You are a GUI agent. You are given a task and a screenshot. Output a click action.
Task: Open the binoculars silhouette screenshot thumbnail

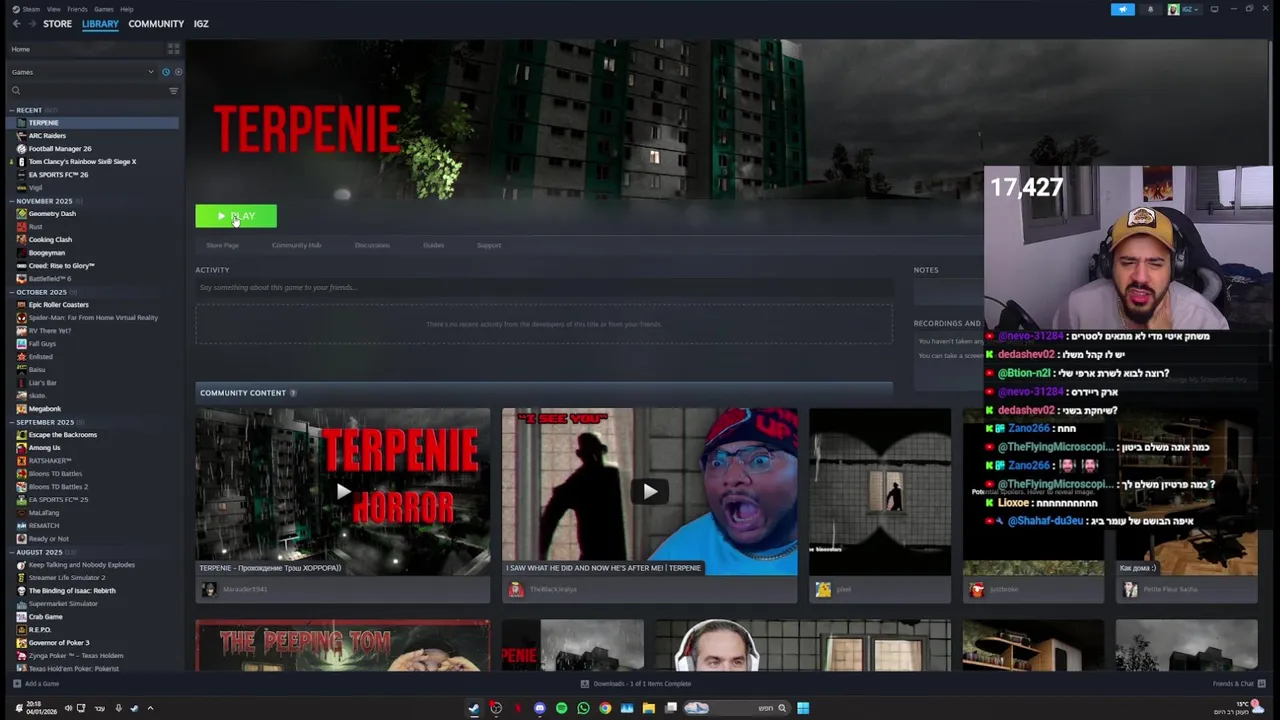click(880, 491)
